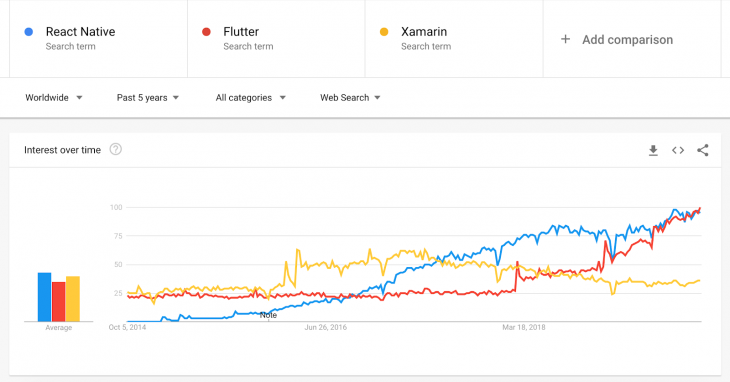Click the red average bar for Flutter

[59, 302]
